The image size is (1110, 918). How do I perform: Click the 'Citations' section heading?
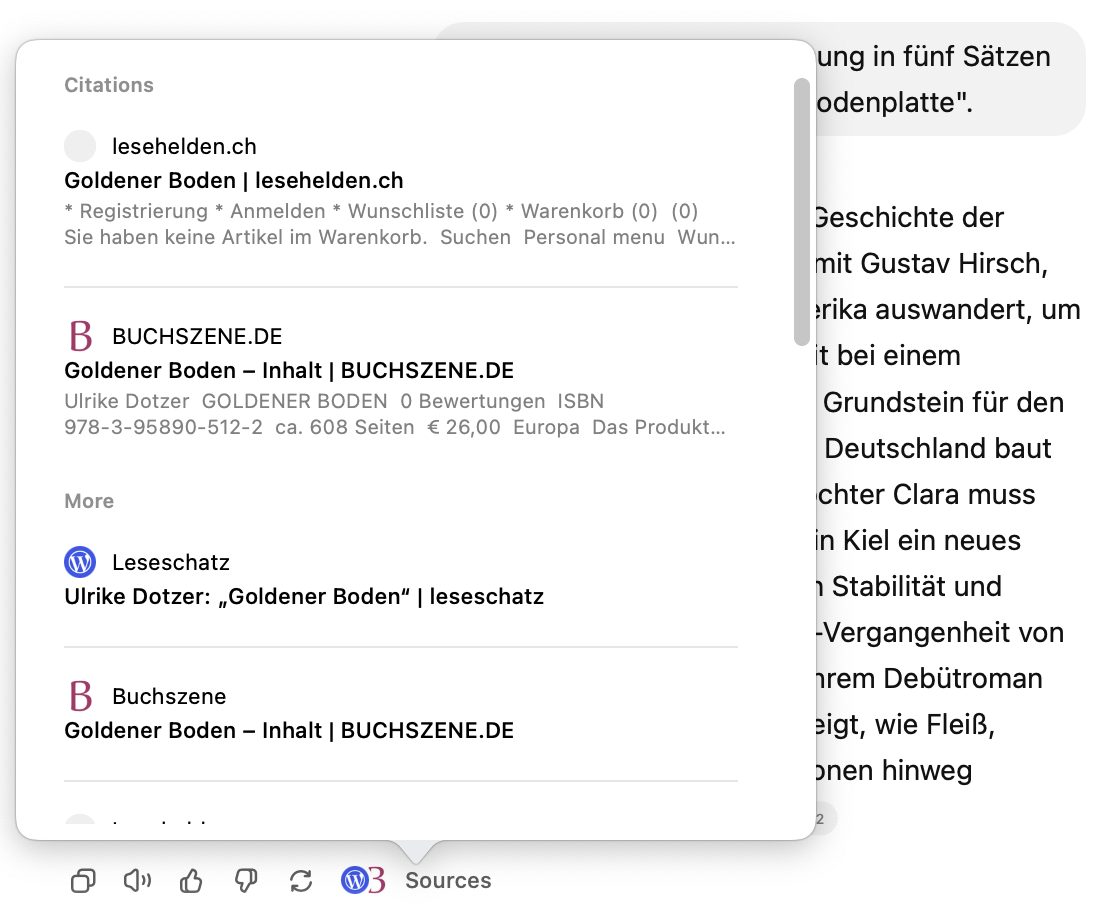109,85
